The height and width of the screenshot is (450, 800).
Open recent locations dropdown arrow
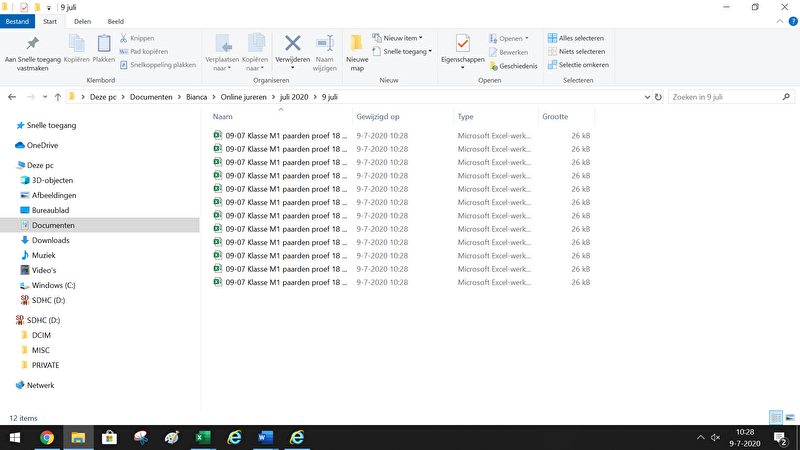(x=45, y=97)
